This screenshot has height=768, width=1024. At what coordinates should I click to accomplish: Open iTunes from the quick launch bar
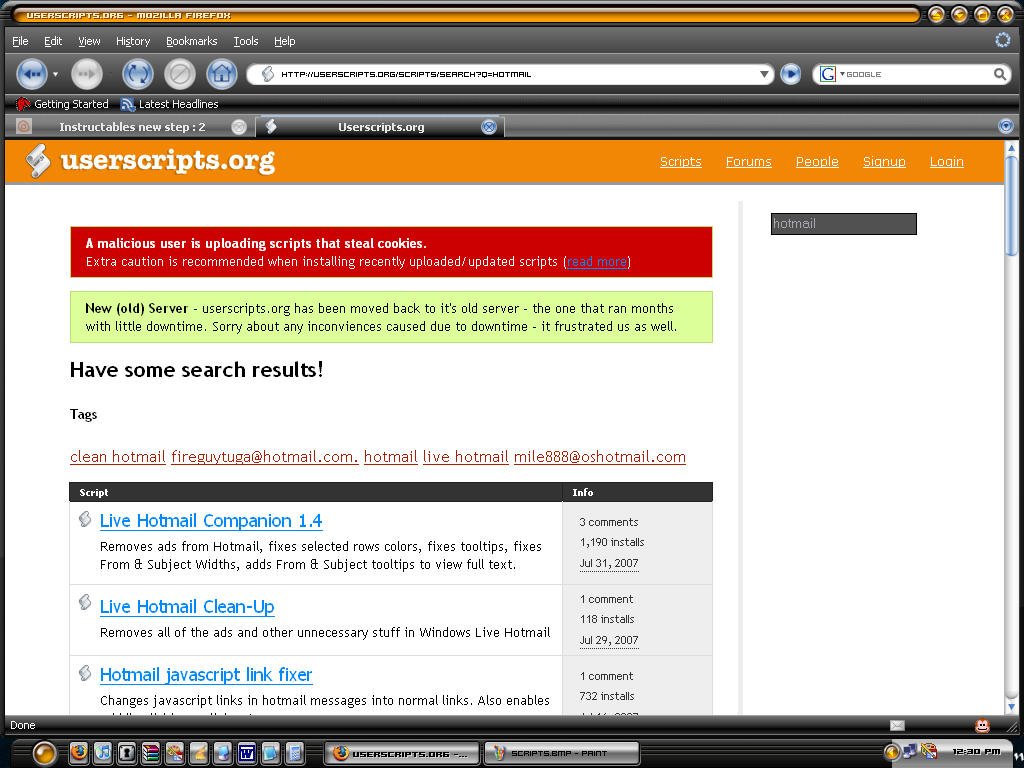tap(103, 753)
